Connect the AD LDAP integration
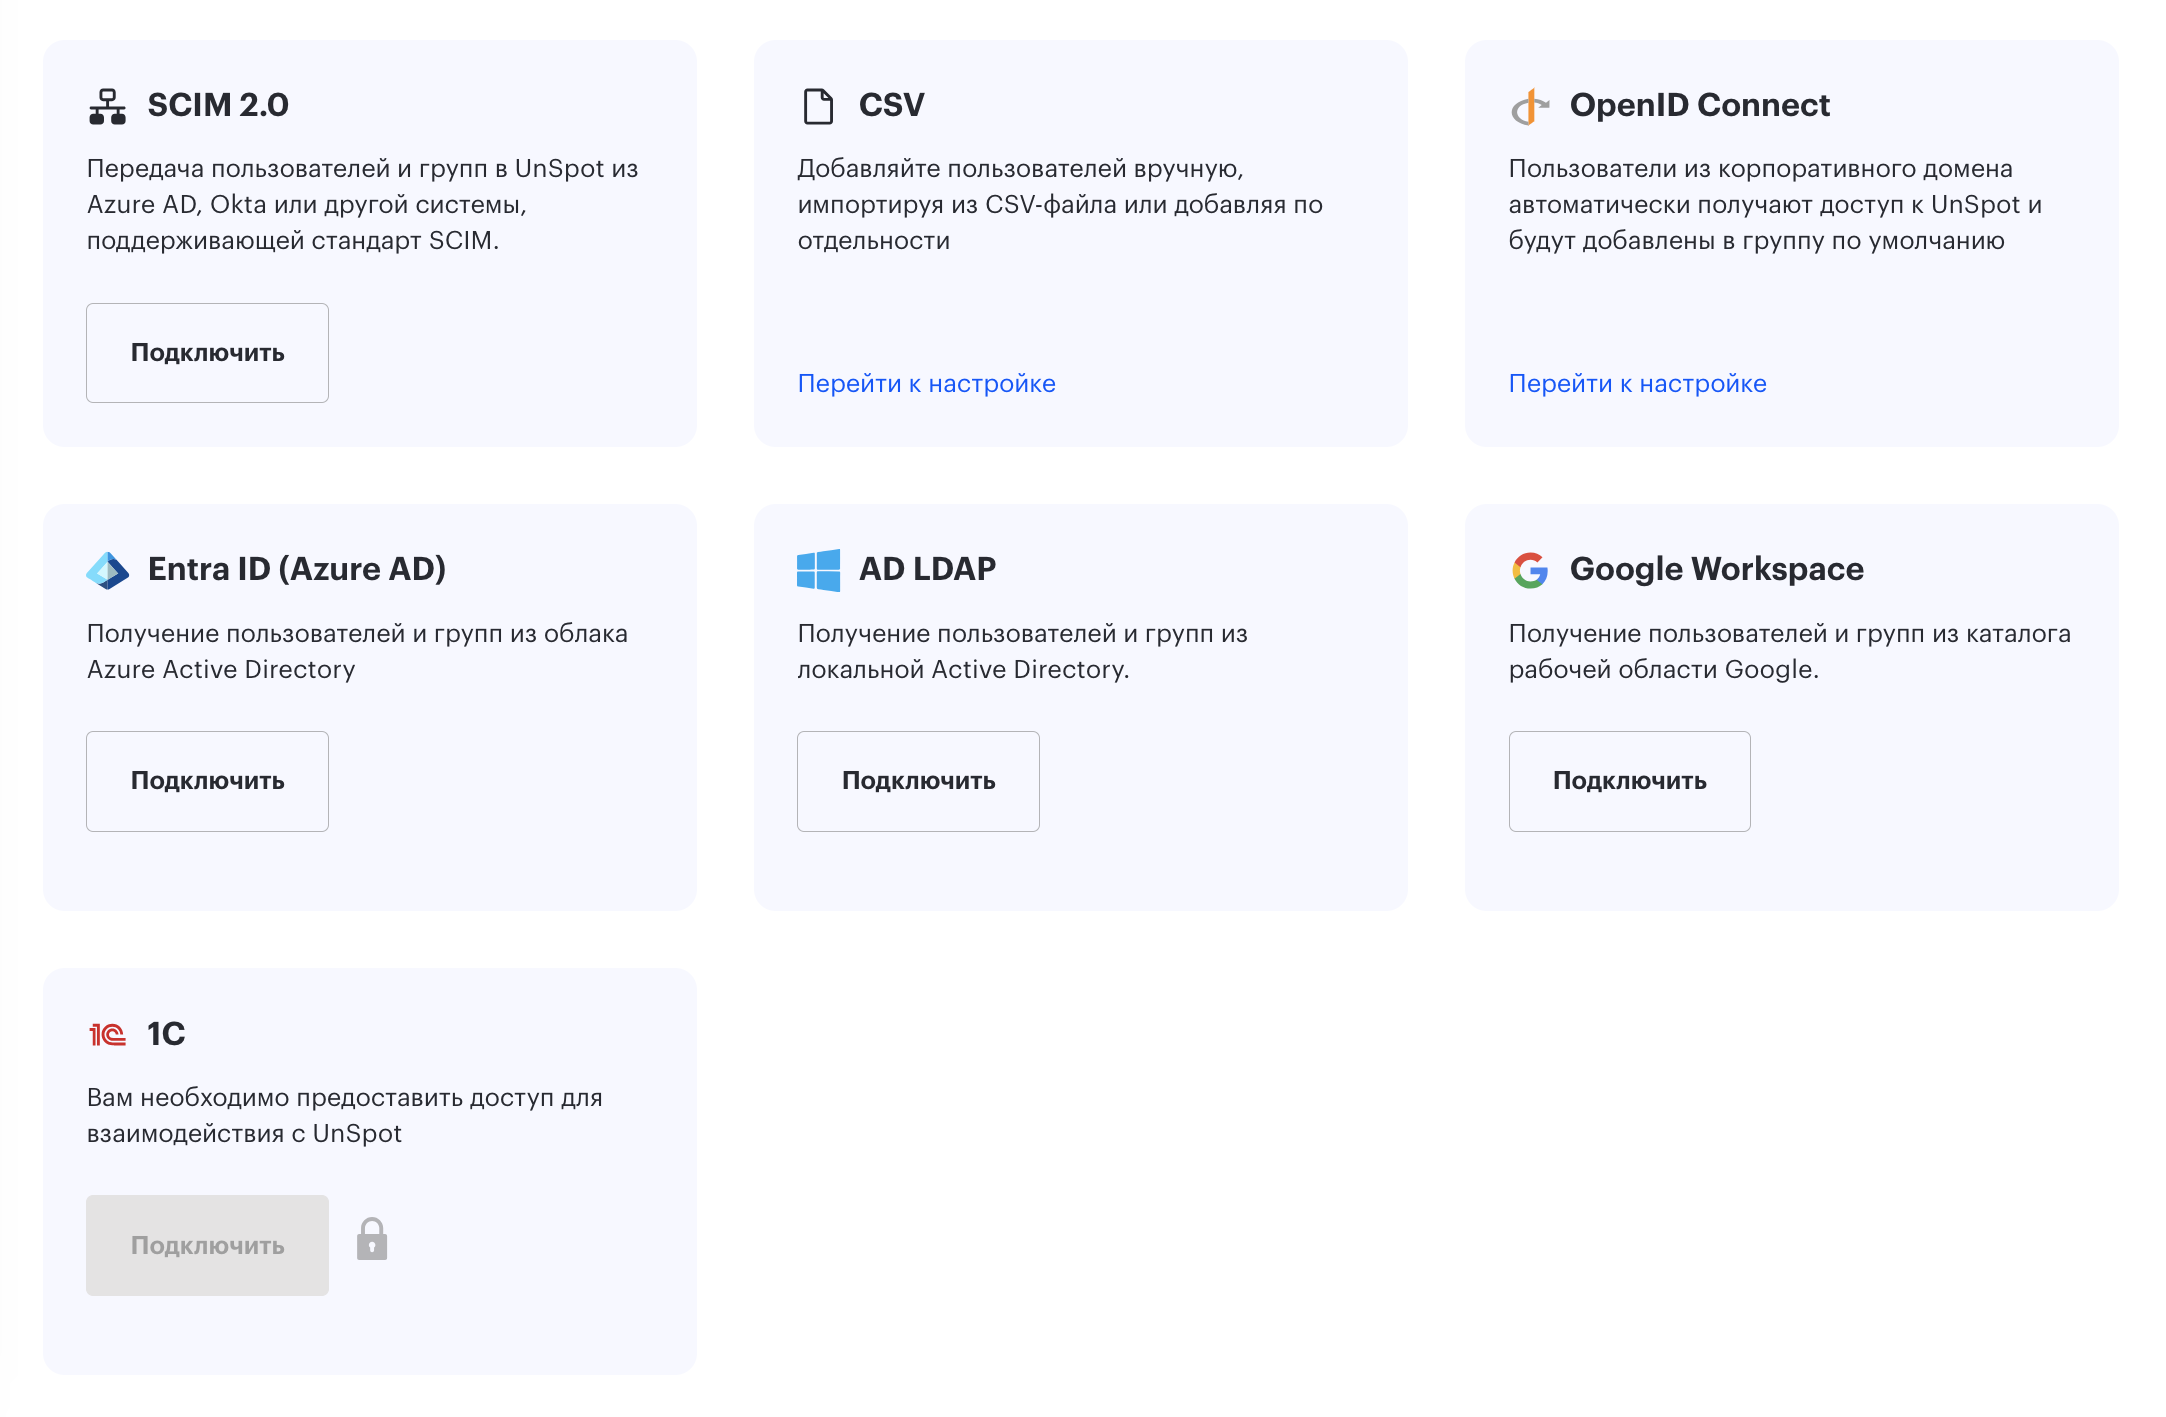The width and height of the screenshot is (2166, 1417). (x=918, y=781)
